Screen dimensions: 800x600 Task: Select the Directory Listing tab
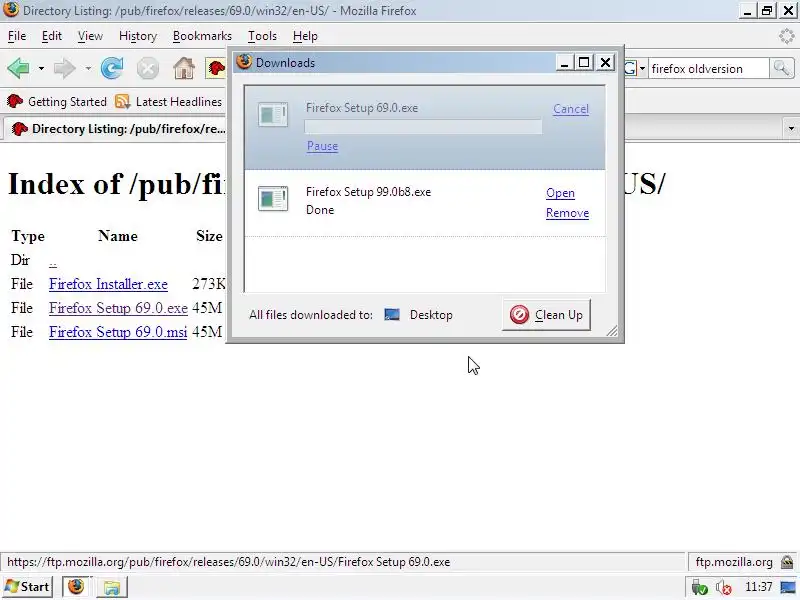click(116, 129)
